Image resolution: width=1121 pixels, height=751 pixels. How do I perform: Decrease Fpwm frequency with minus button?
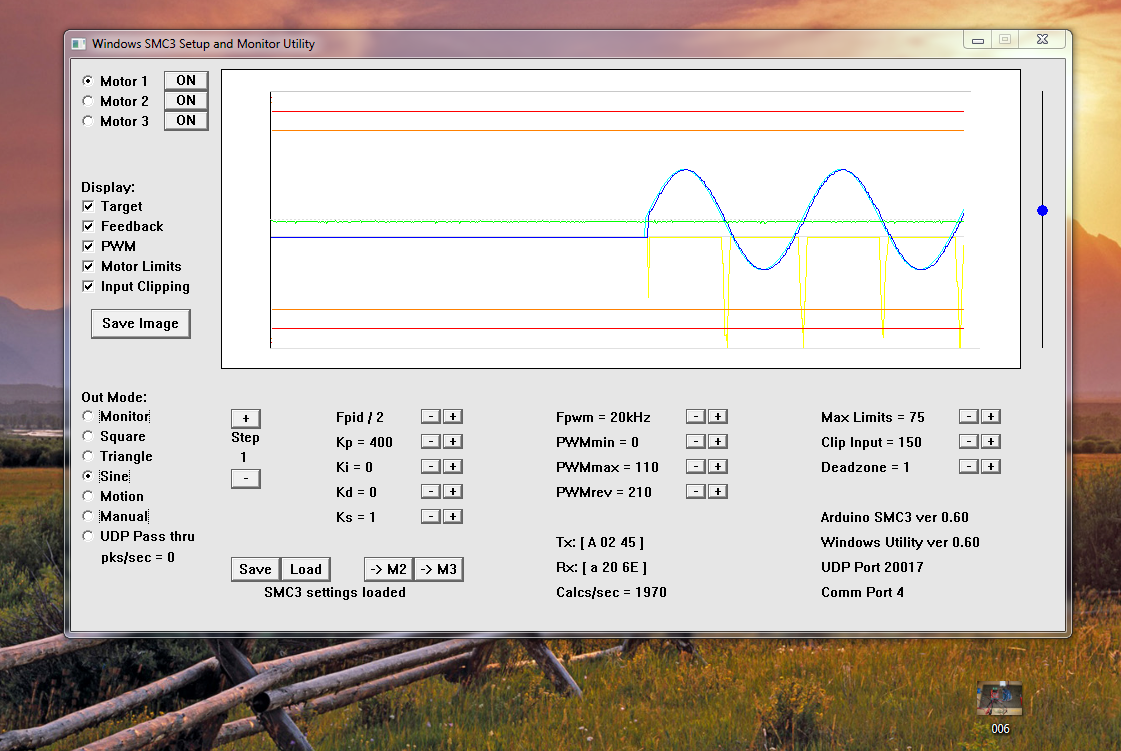coord(695,417)
